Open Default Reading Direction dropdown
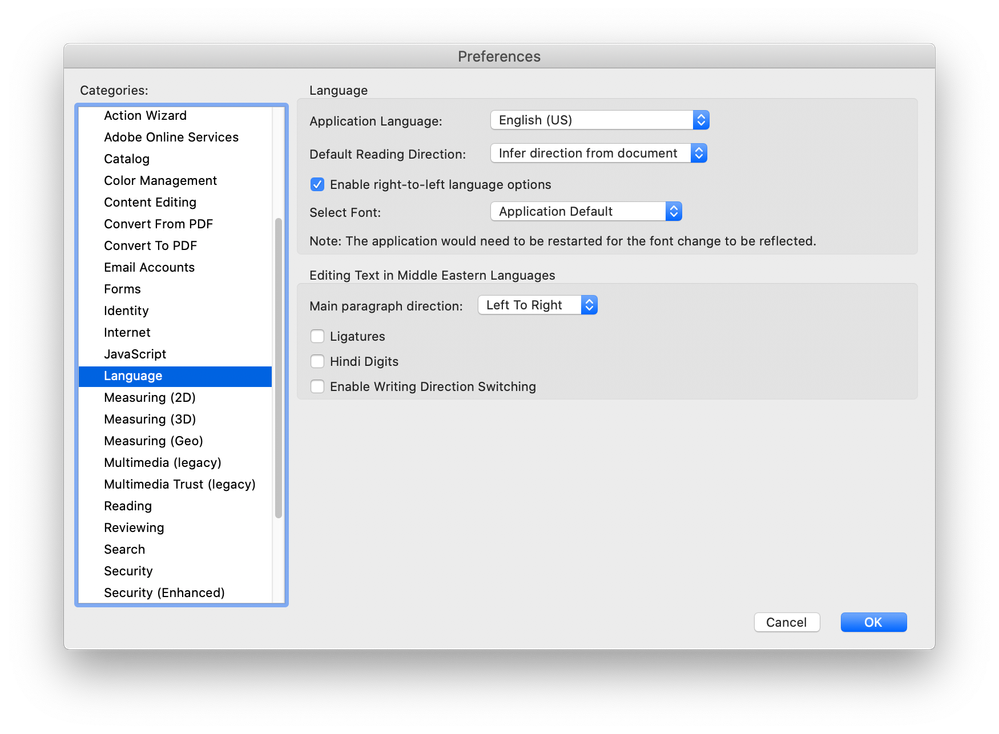This screenshot has width=999, height=734. [598, 153]
